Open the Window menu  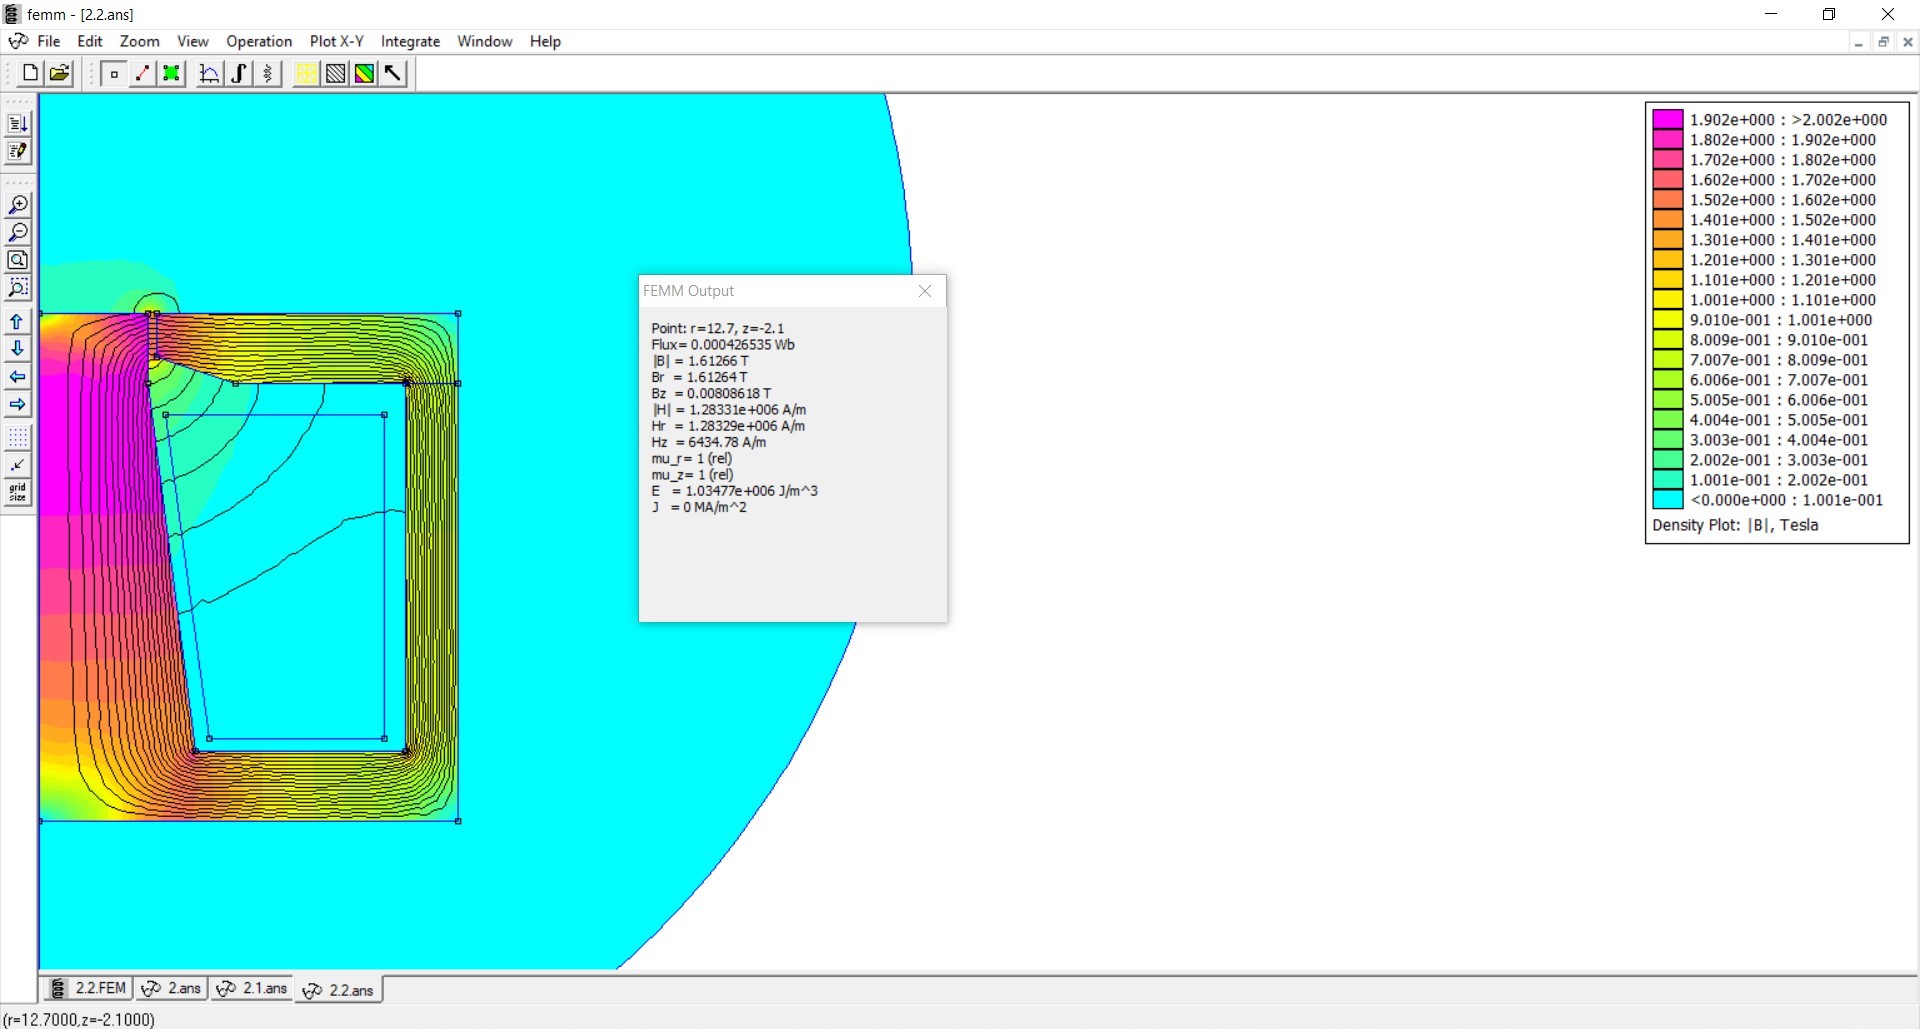[x=485, y=41]
